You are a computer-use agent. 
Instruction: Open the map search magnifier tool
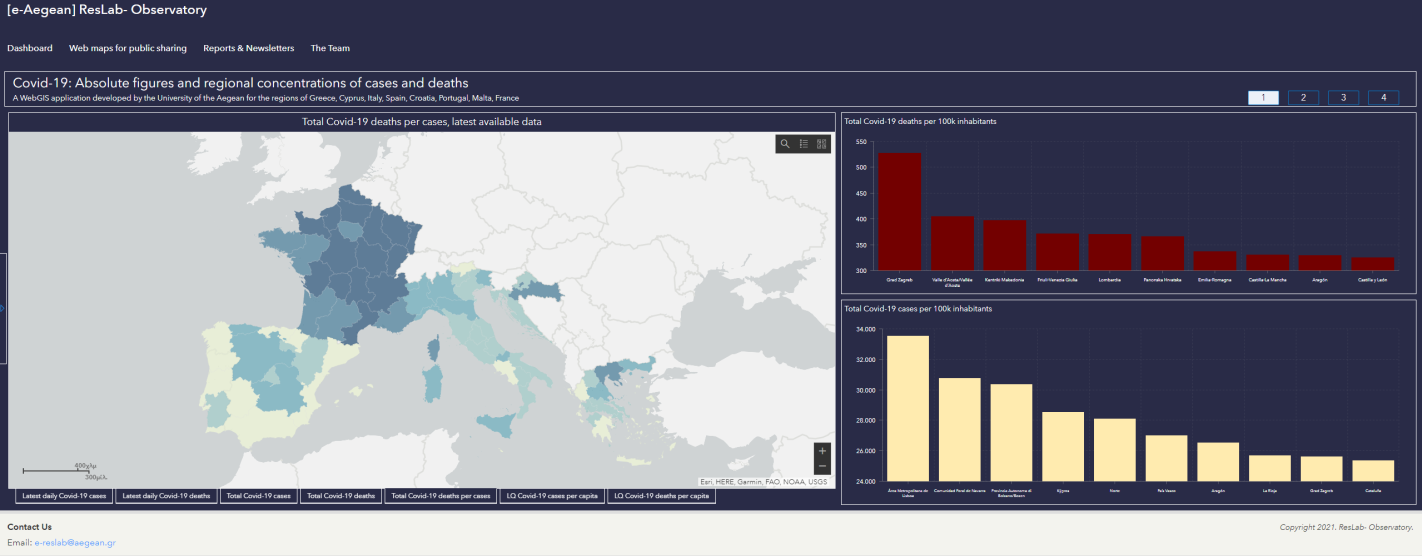point(785,144)
